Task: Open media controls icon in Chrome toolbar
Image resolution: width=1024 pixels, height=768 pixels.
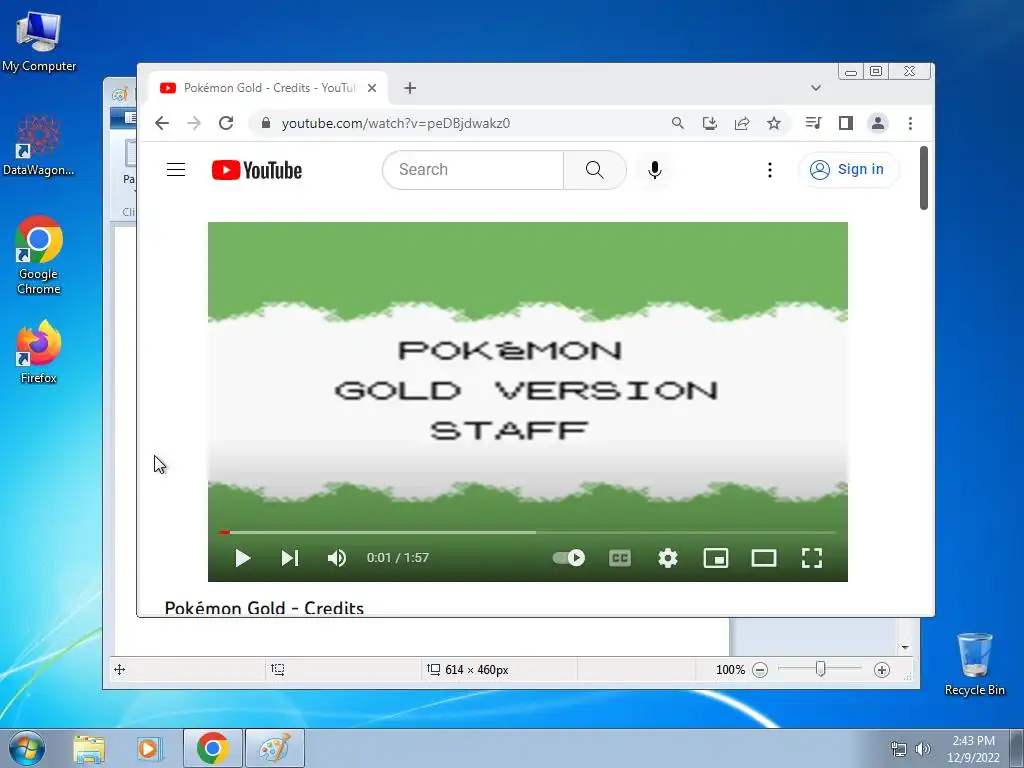Action: pyautogui.click(x=813, y=123)
